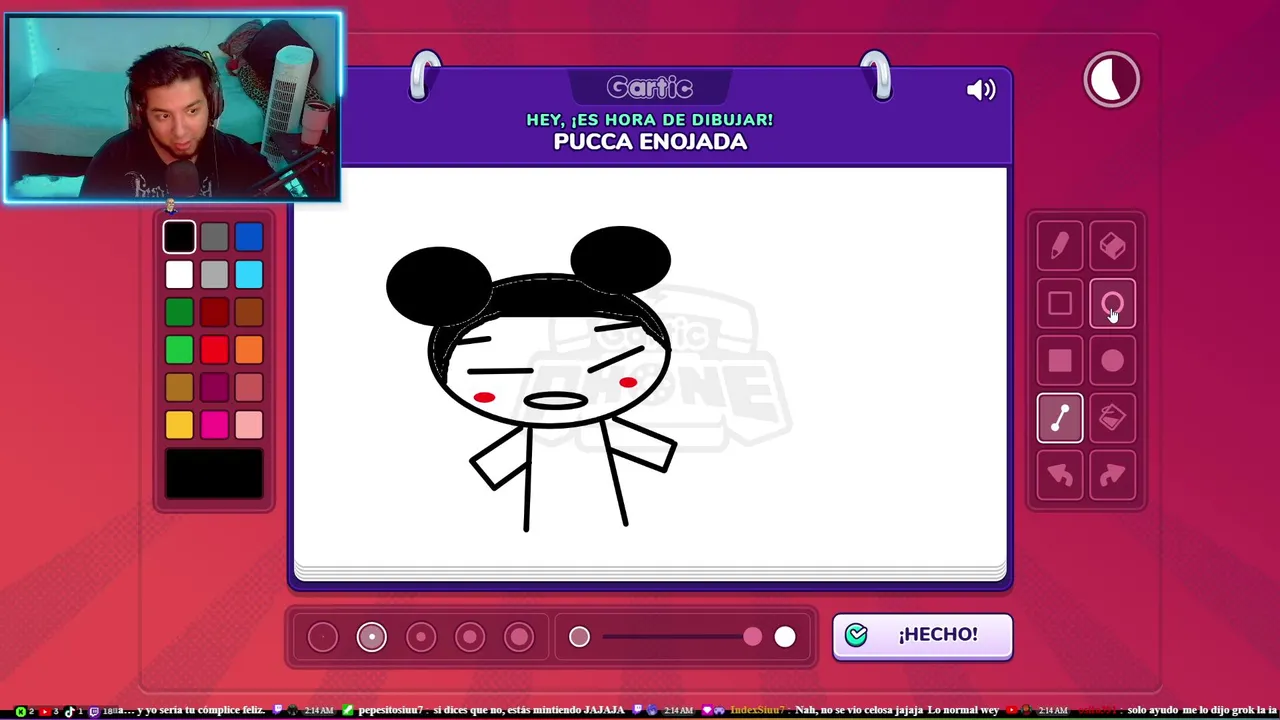
Task: Pick the dark gray color swatch
Action: point(214,237)
